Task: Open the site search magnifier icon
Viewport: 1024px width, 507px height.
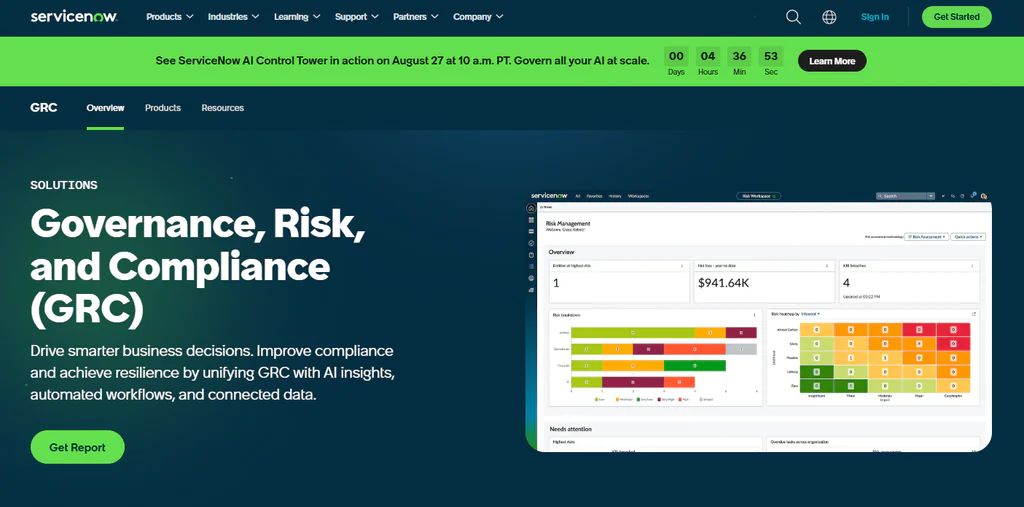Action: (793, 17)
